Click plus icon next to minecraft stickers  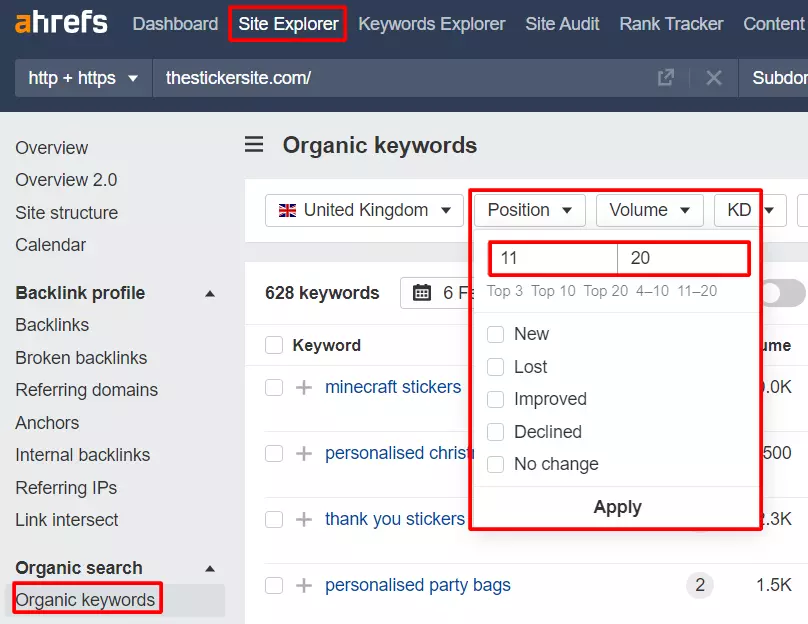pyautogui.click(x=304, y=387)
